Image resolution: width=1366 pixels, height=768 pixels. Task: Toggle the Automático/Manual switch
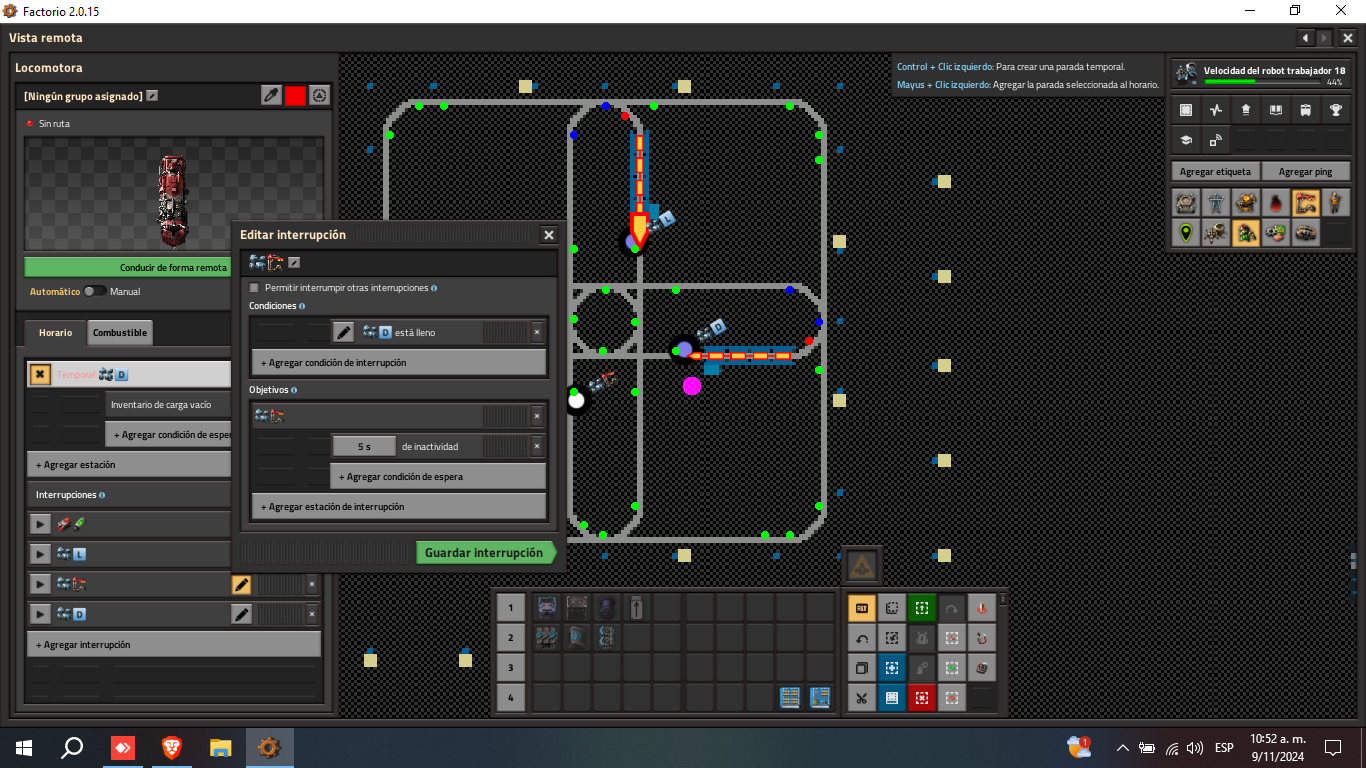[95, 291]
